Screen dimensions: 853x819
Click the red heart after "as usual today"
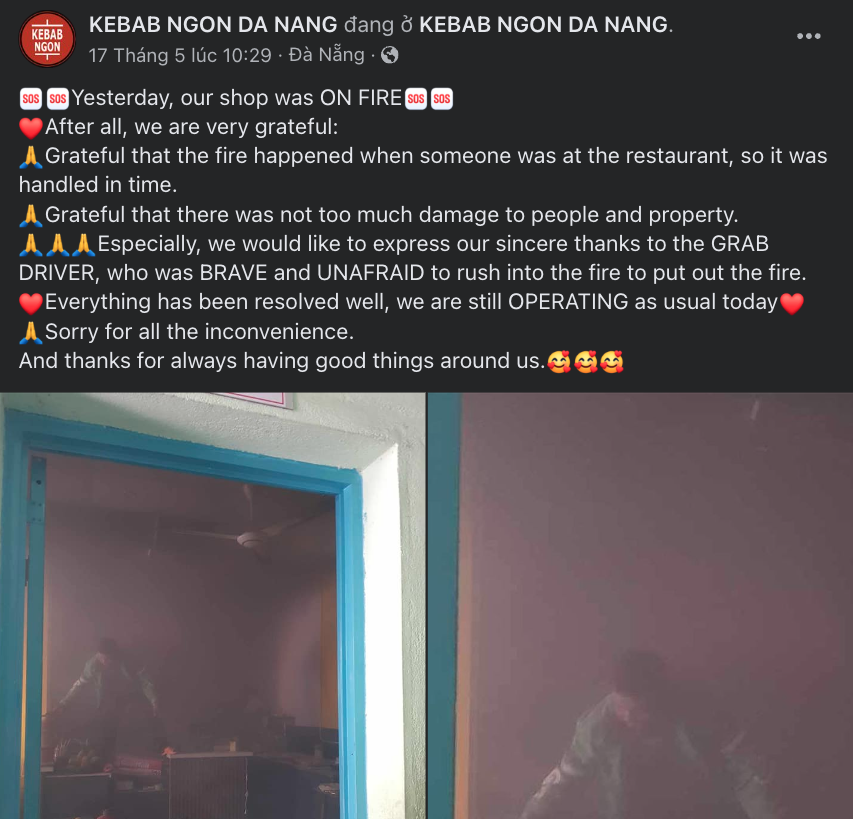(792, 303)
